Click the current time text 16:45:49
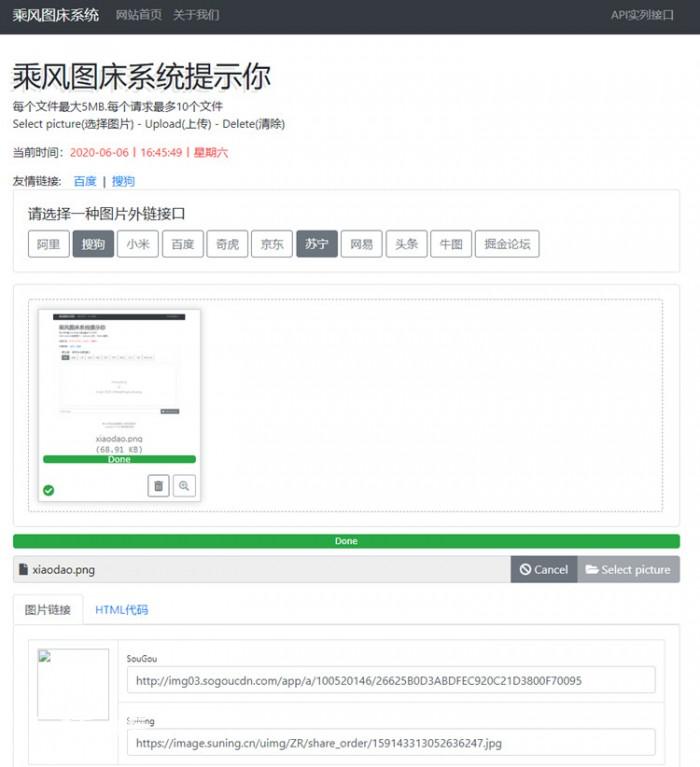The width and height of the screenshot is (700, 767). (x=161, y=153)
